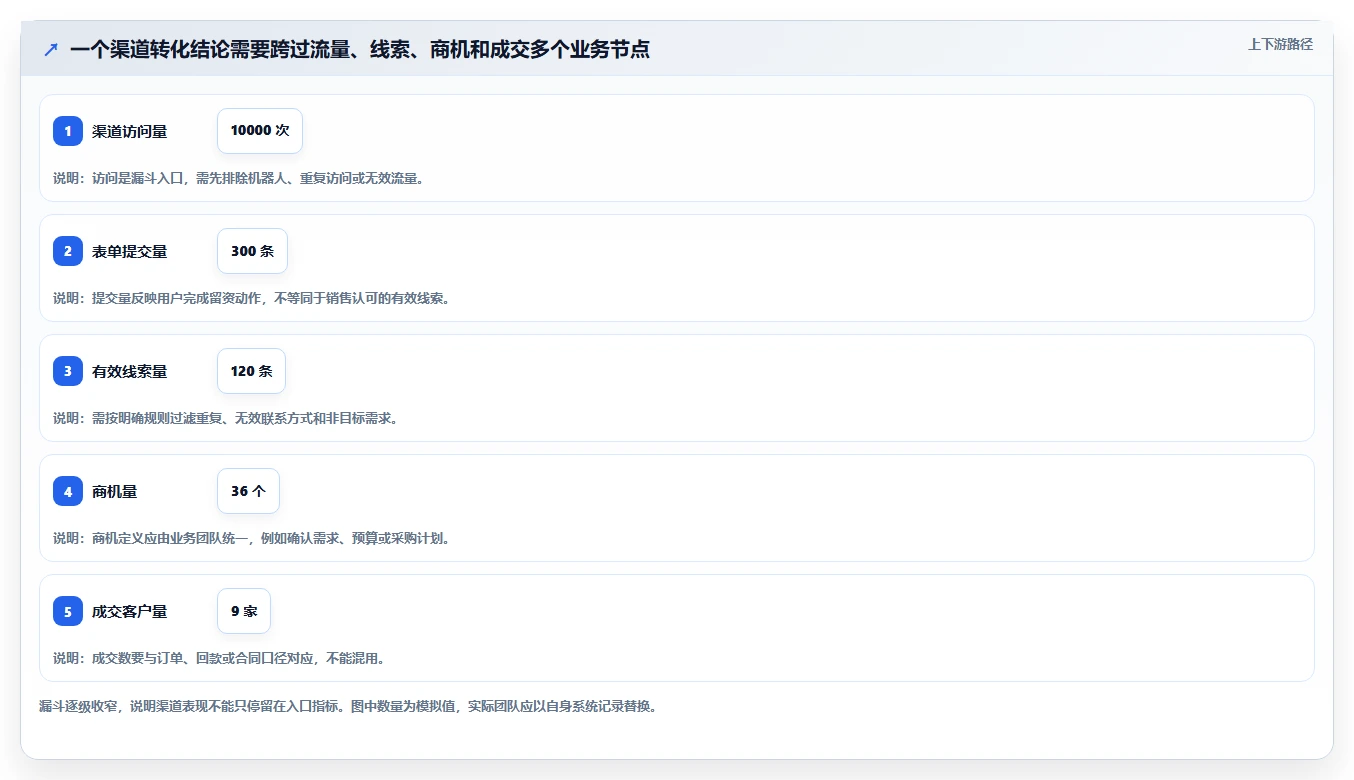
Task: Click the note about 商机定义应由业务团队统一
Action: coord(251,538)
